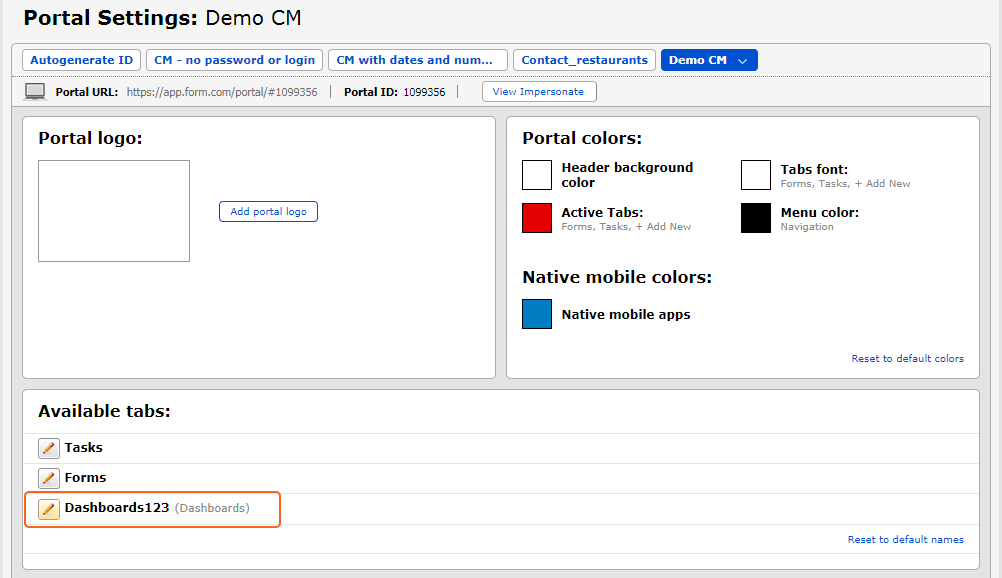Edit the Dashboards123 tab name via pencil icon

click(48, 509)
